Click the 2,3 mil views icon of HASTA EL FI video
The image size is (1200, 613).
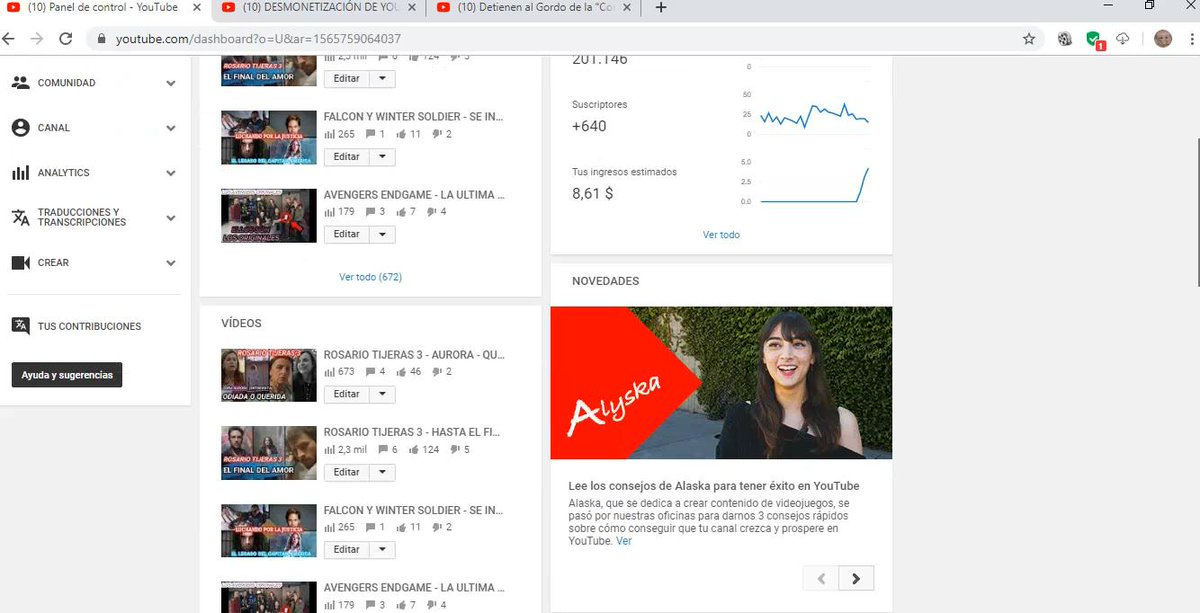(x=330, y=450)
